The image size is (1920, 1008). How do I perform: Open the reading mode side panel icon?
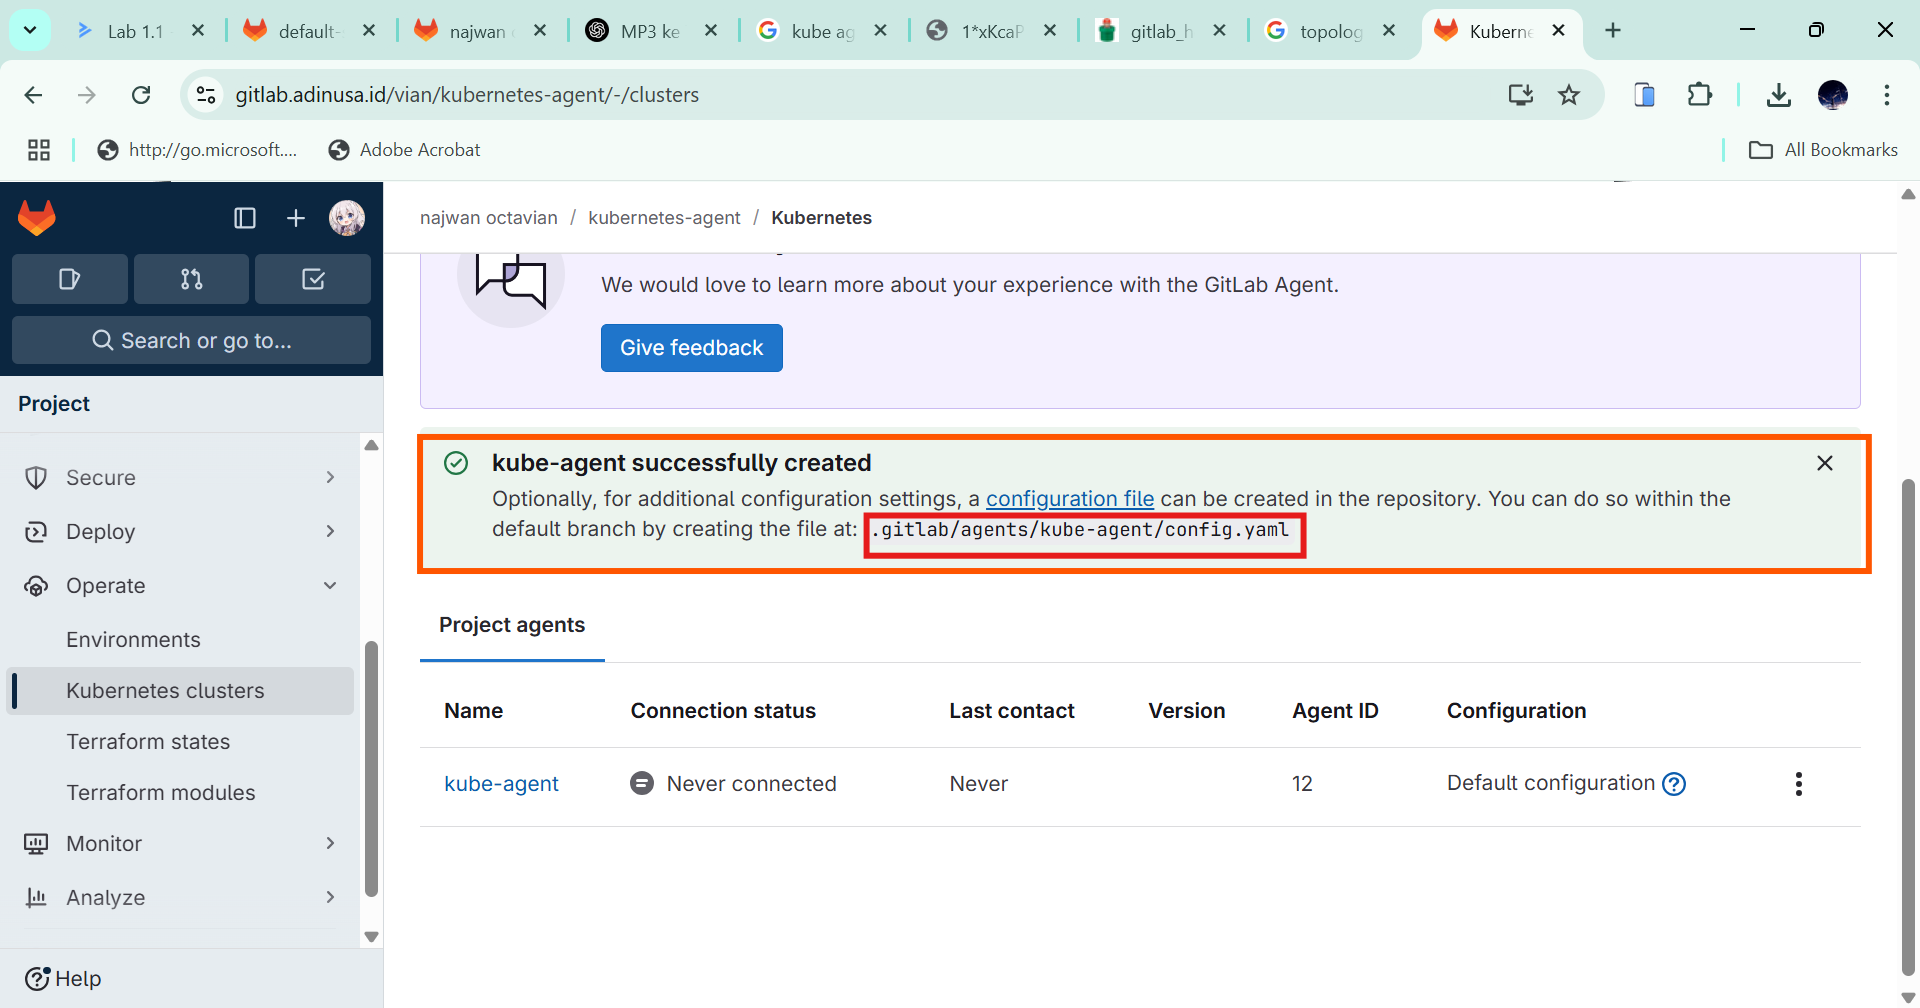point(1644,95)
